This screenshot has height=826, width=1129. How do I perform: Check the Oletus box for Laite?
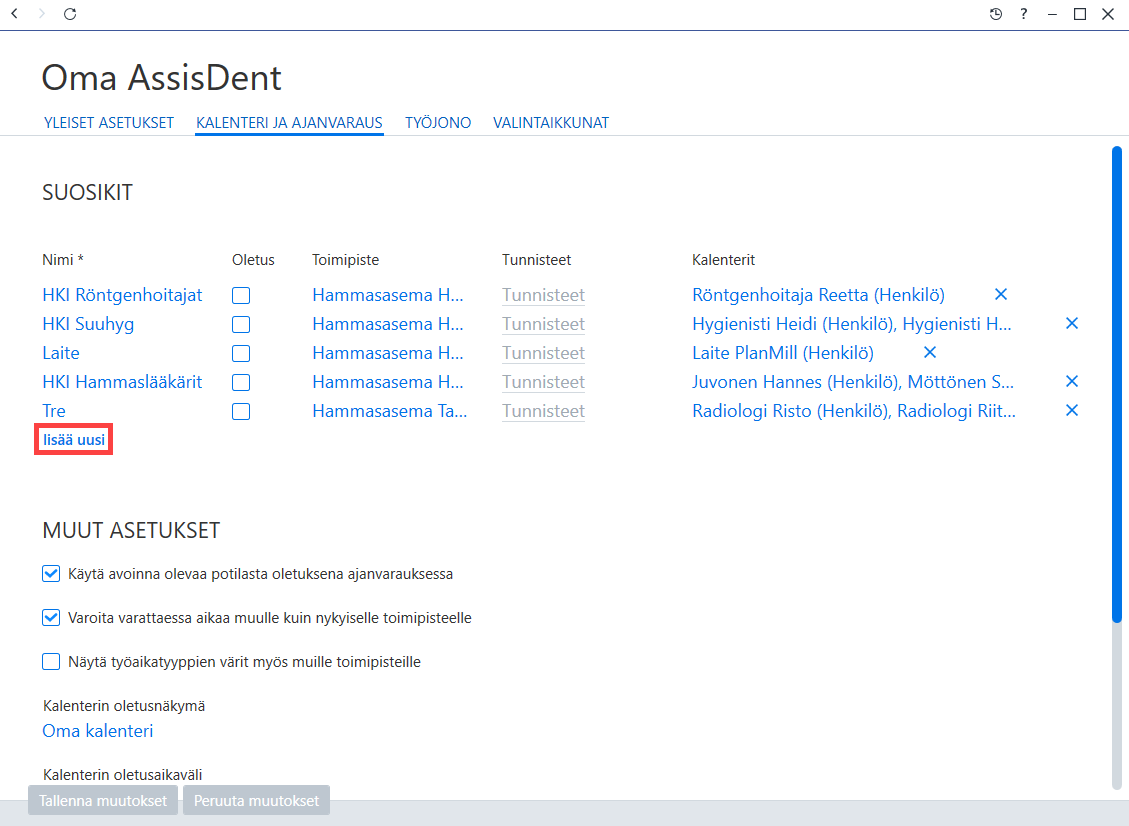click(241, 354)
